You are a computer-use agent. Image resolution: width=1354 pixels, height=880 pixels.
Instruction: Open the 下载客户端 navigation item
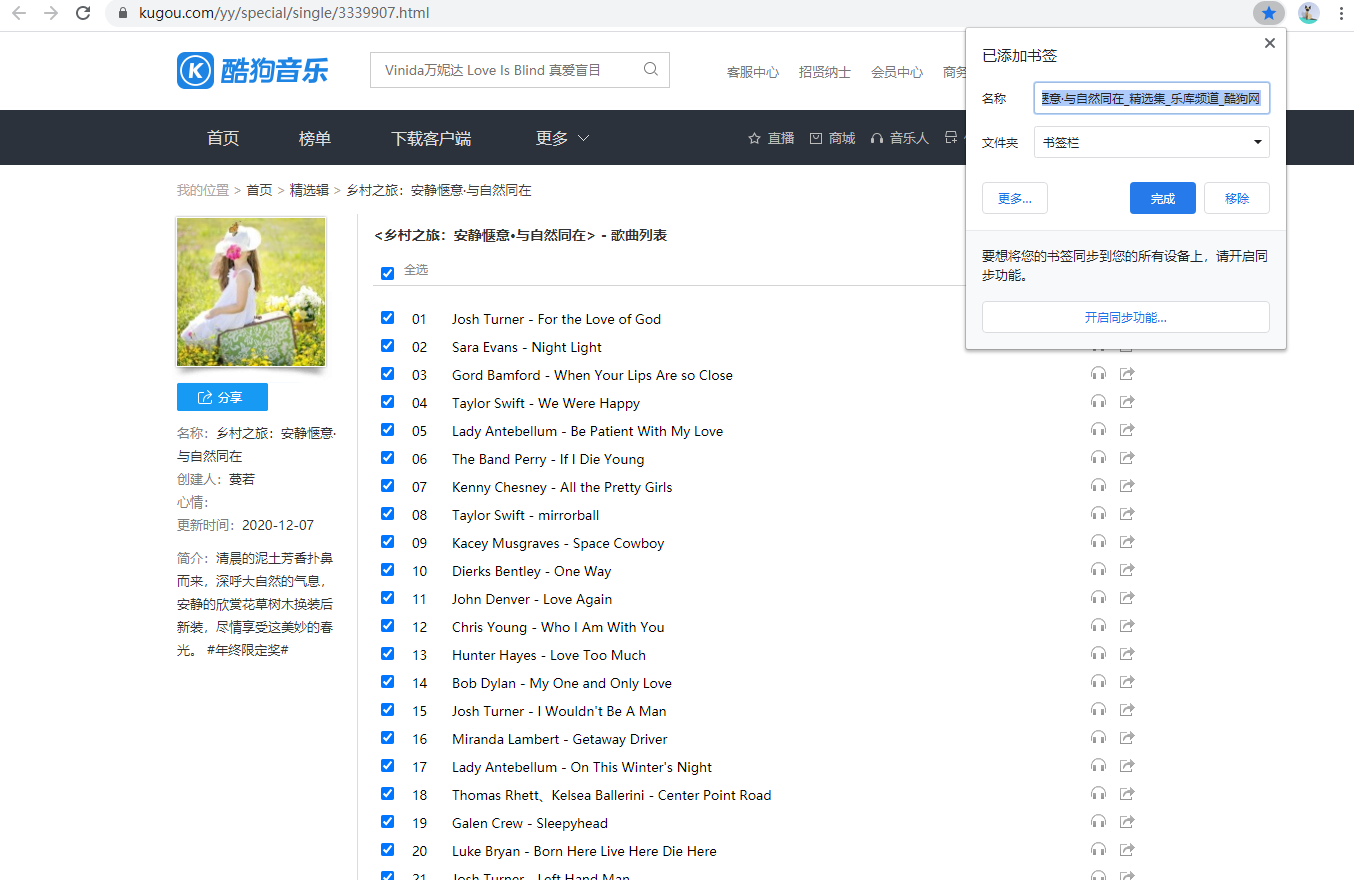[431, 138]
